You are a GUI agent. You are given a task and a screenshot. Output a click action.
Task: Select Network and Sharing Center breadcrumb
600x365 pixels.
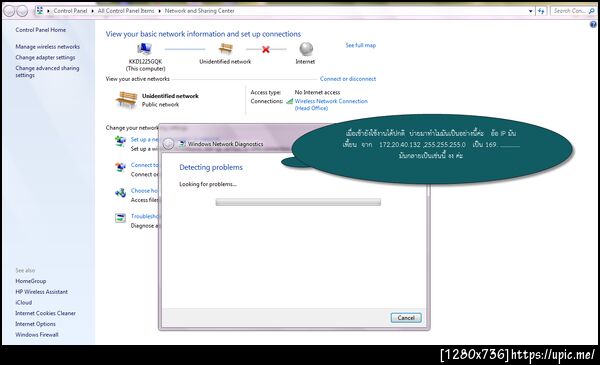199,11
